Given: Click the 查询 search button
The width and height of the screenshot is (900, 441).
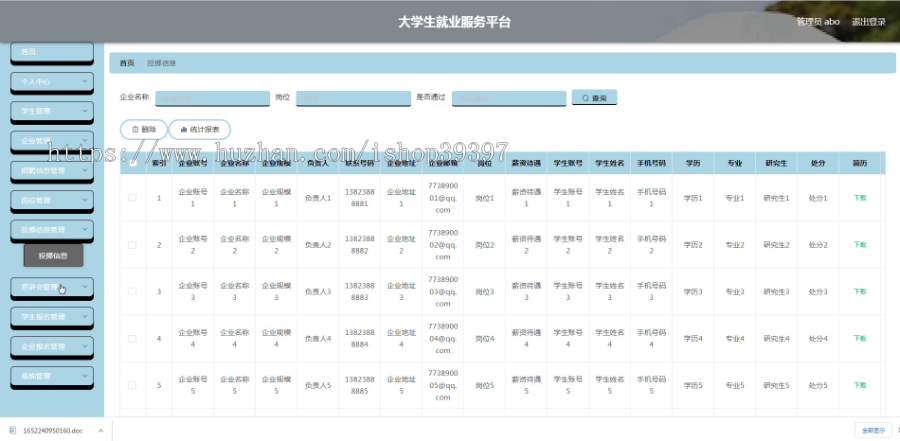Looking at the screenshot, I should tap(594, 98).
